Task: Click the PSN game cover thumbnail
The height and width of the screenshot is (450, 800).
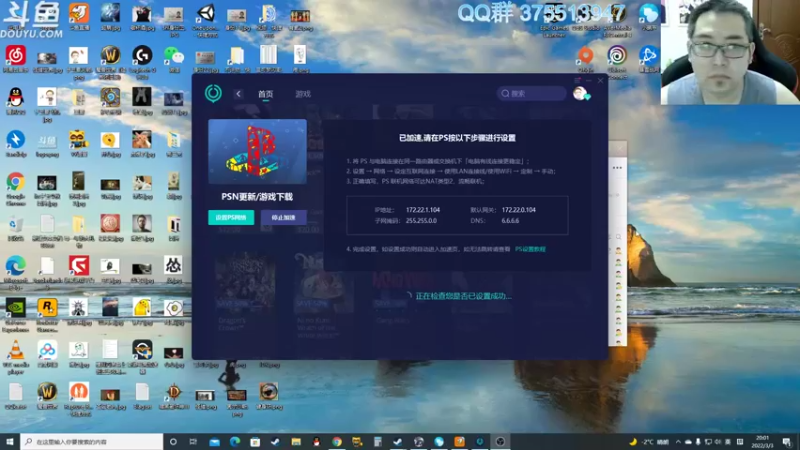Action: [258, 152]
